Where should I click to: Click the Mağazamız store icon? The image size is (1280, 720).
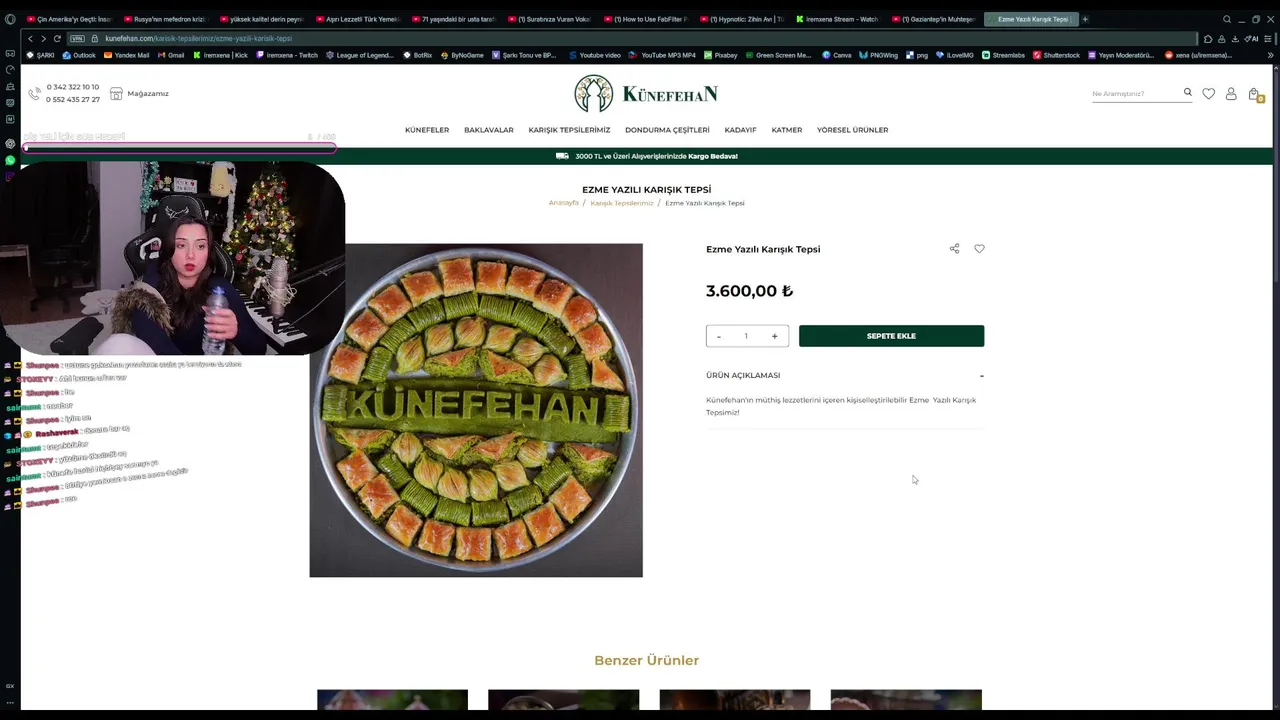click(x=116, y=93)
